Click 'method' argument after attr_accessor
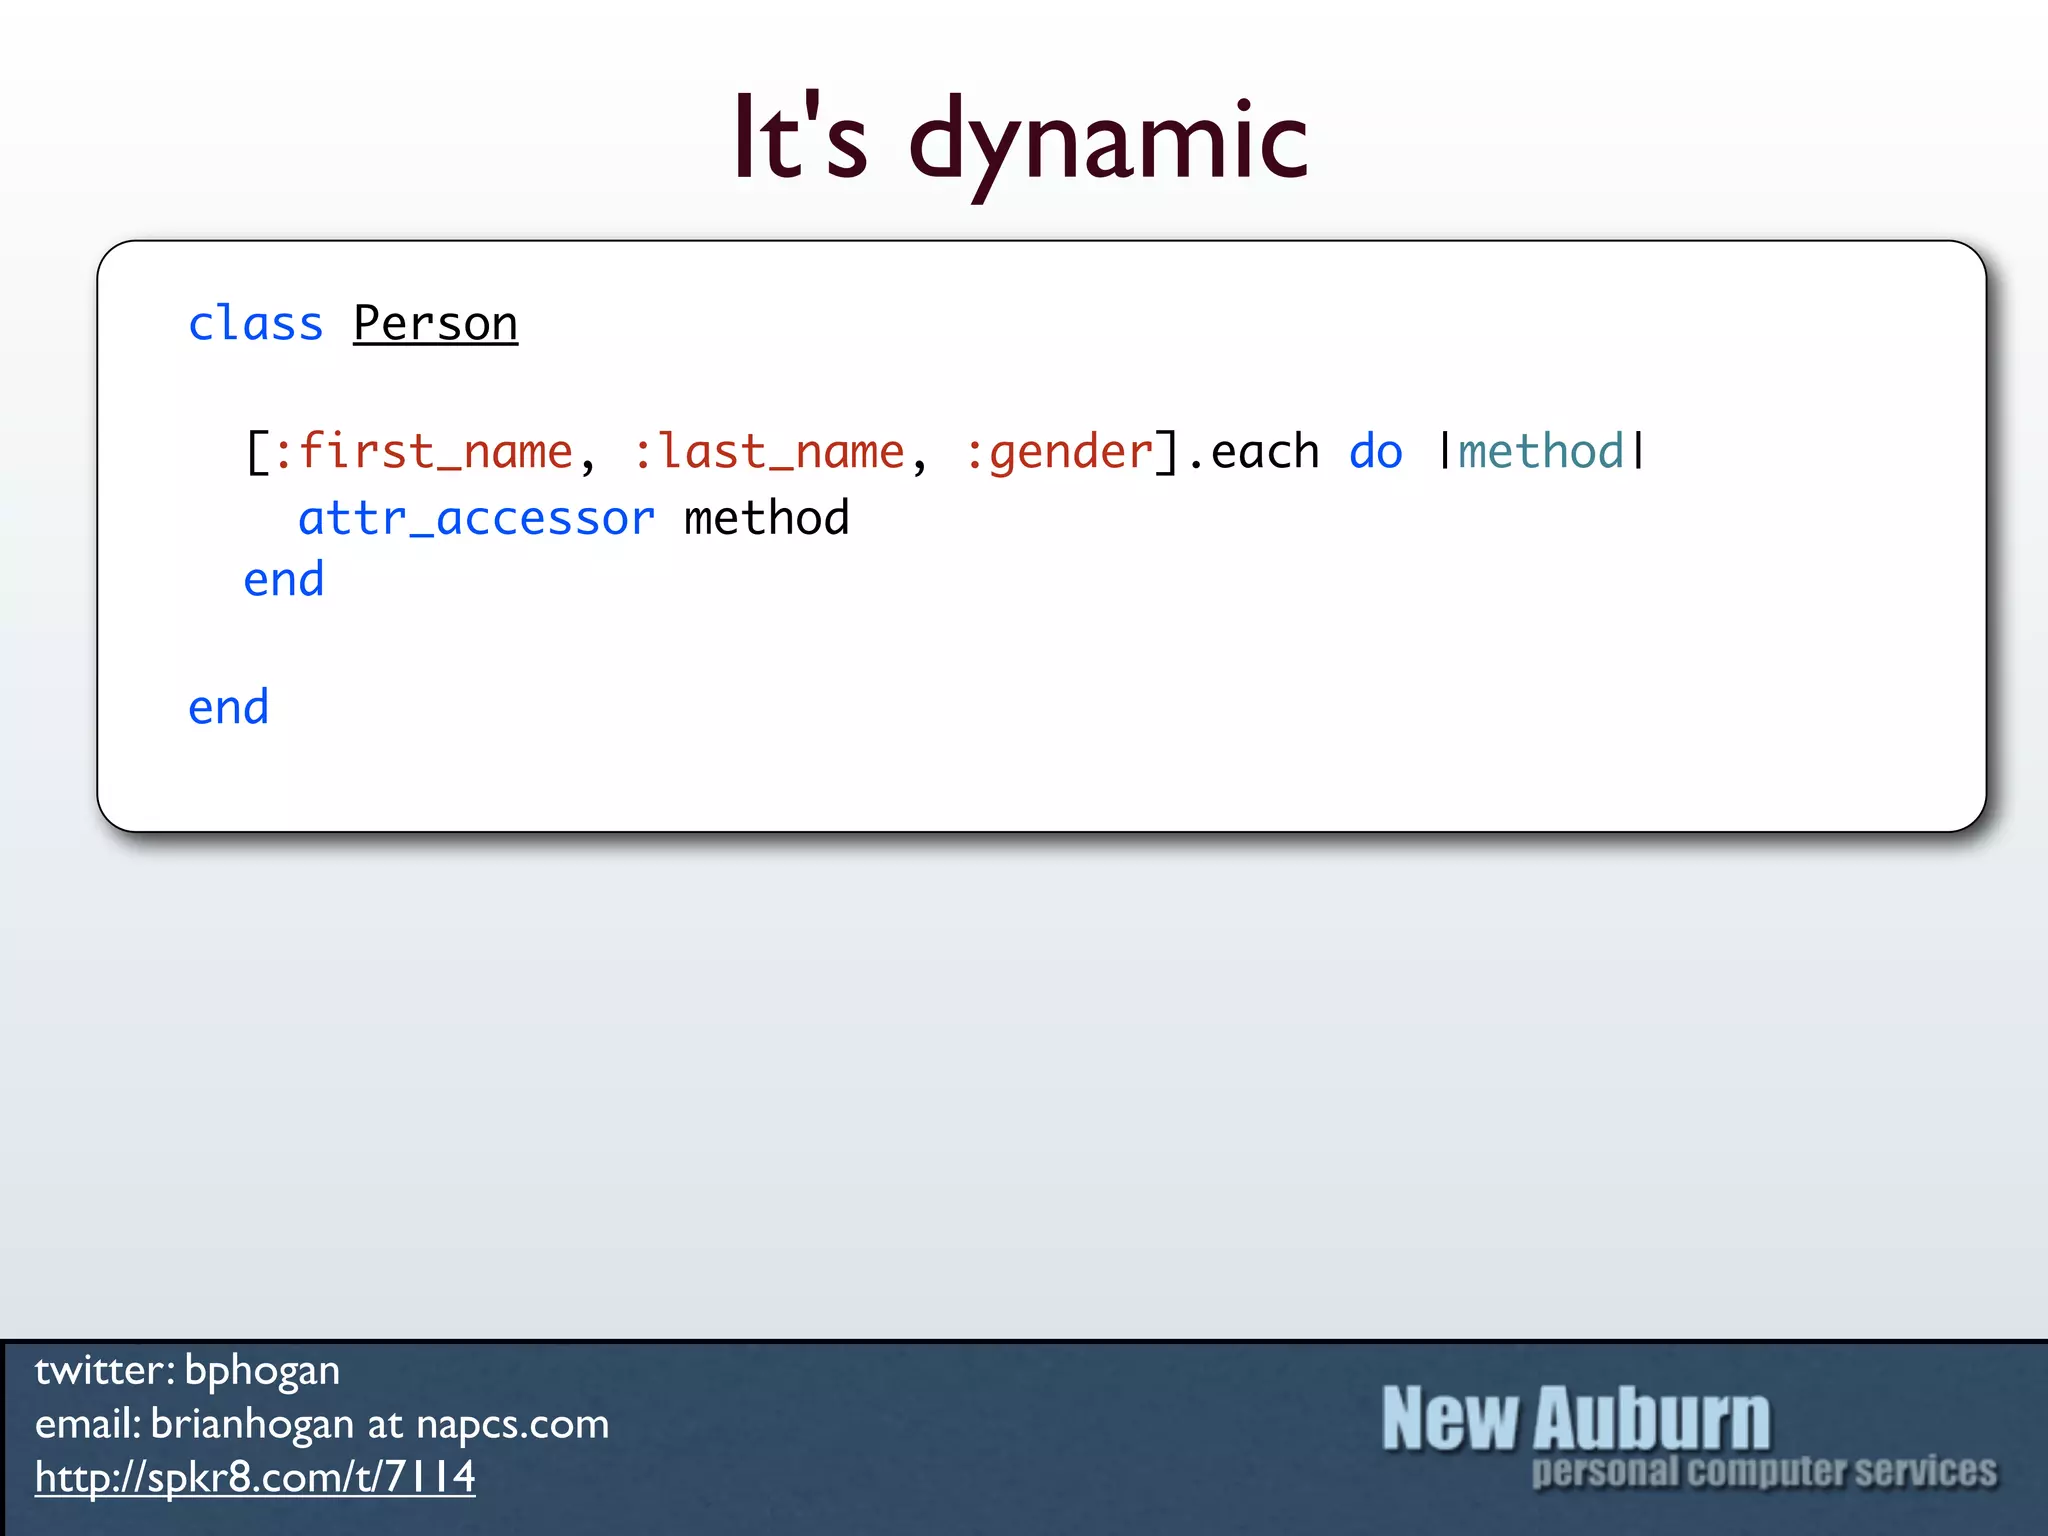The height and width of the screenshot is (1536, 2048). (x=766, y=518)
